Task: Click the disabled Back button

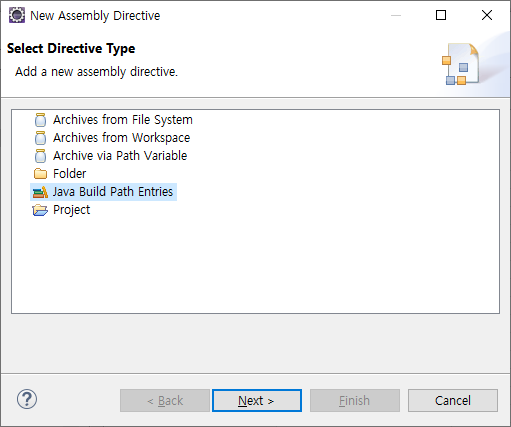Action: [165, 400]
